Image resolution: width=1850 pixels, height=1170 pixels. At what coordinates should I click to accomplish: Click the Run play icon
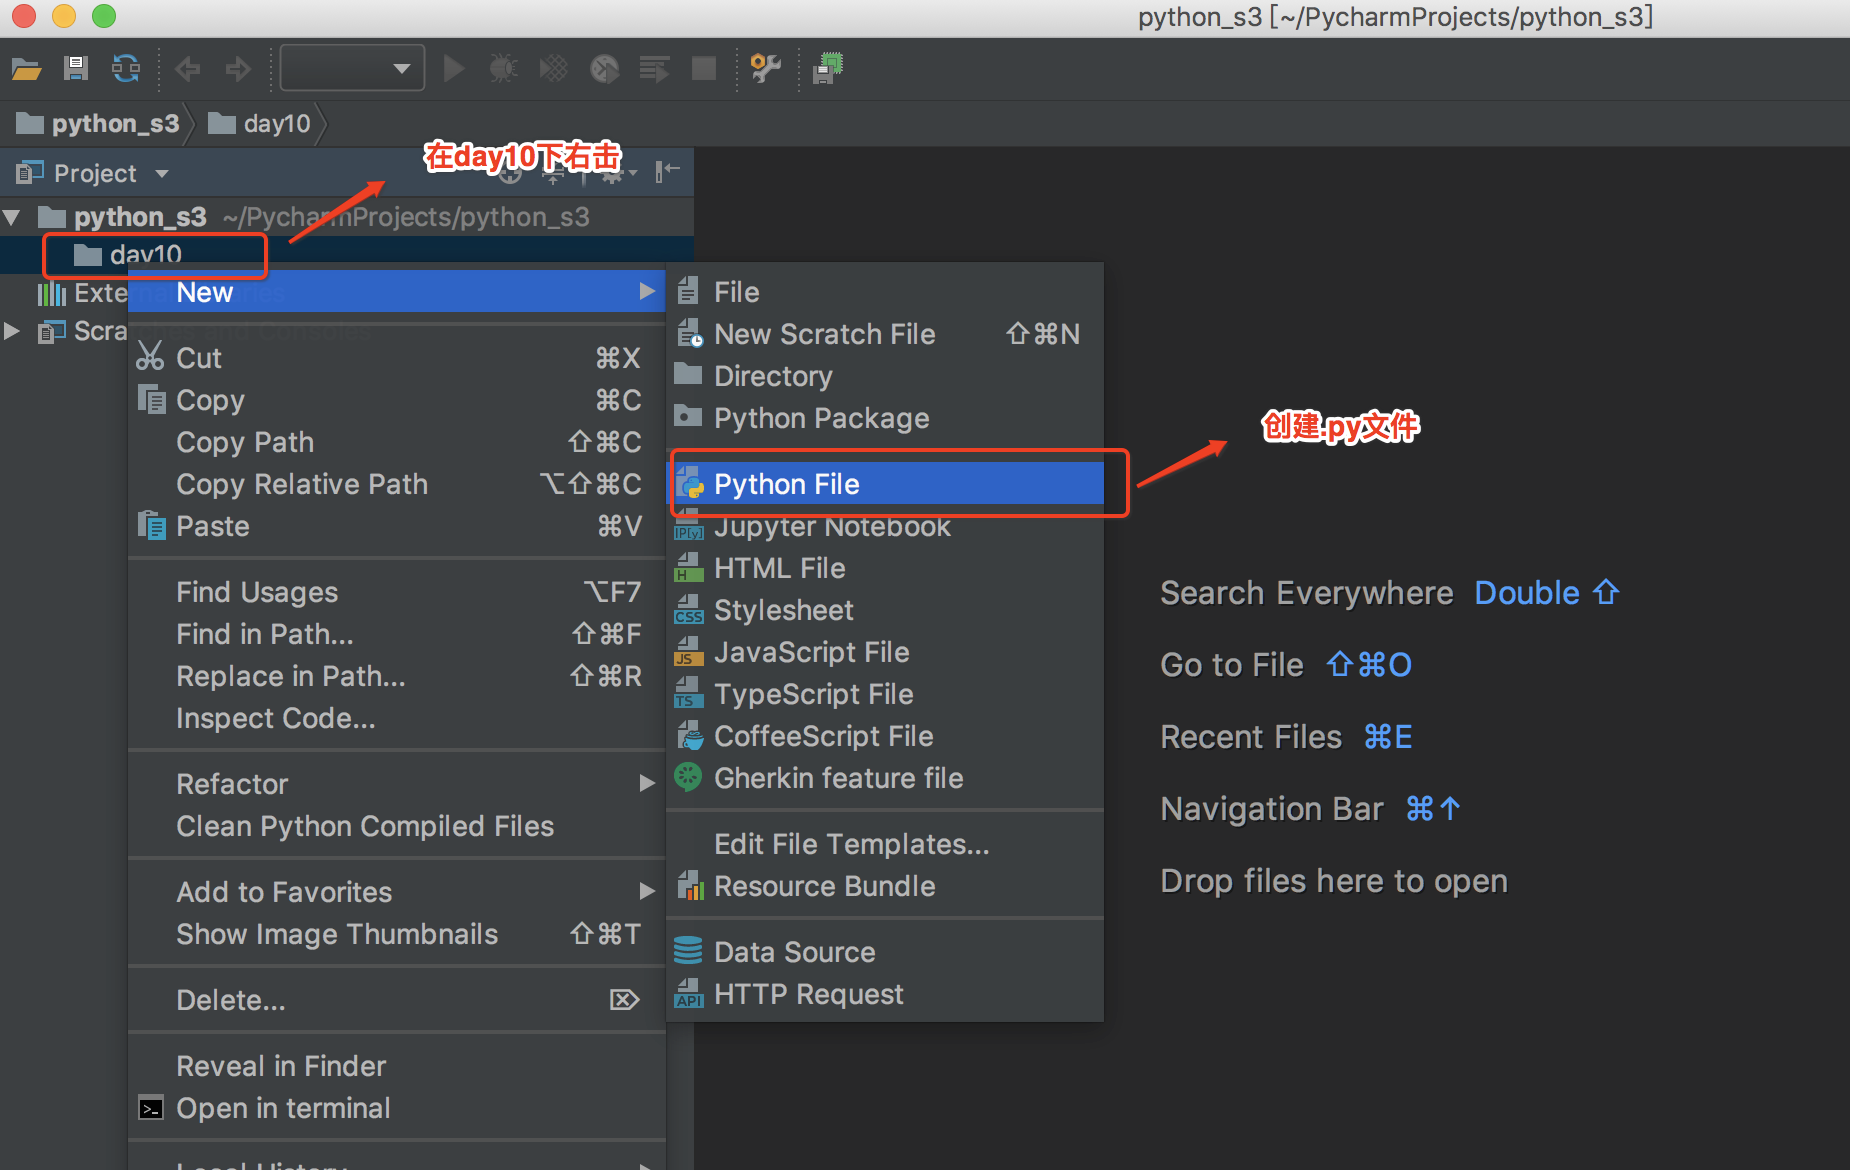(454, 68)
